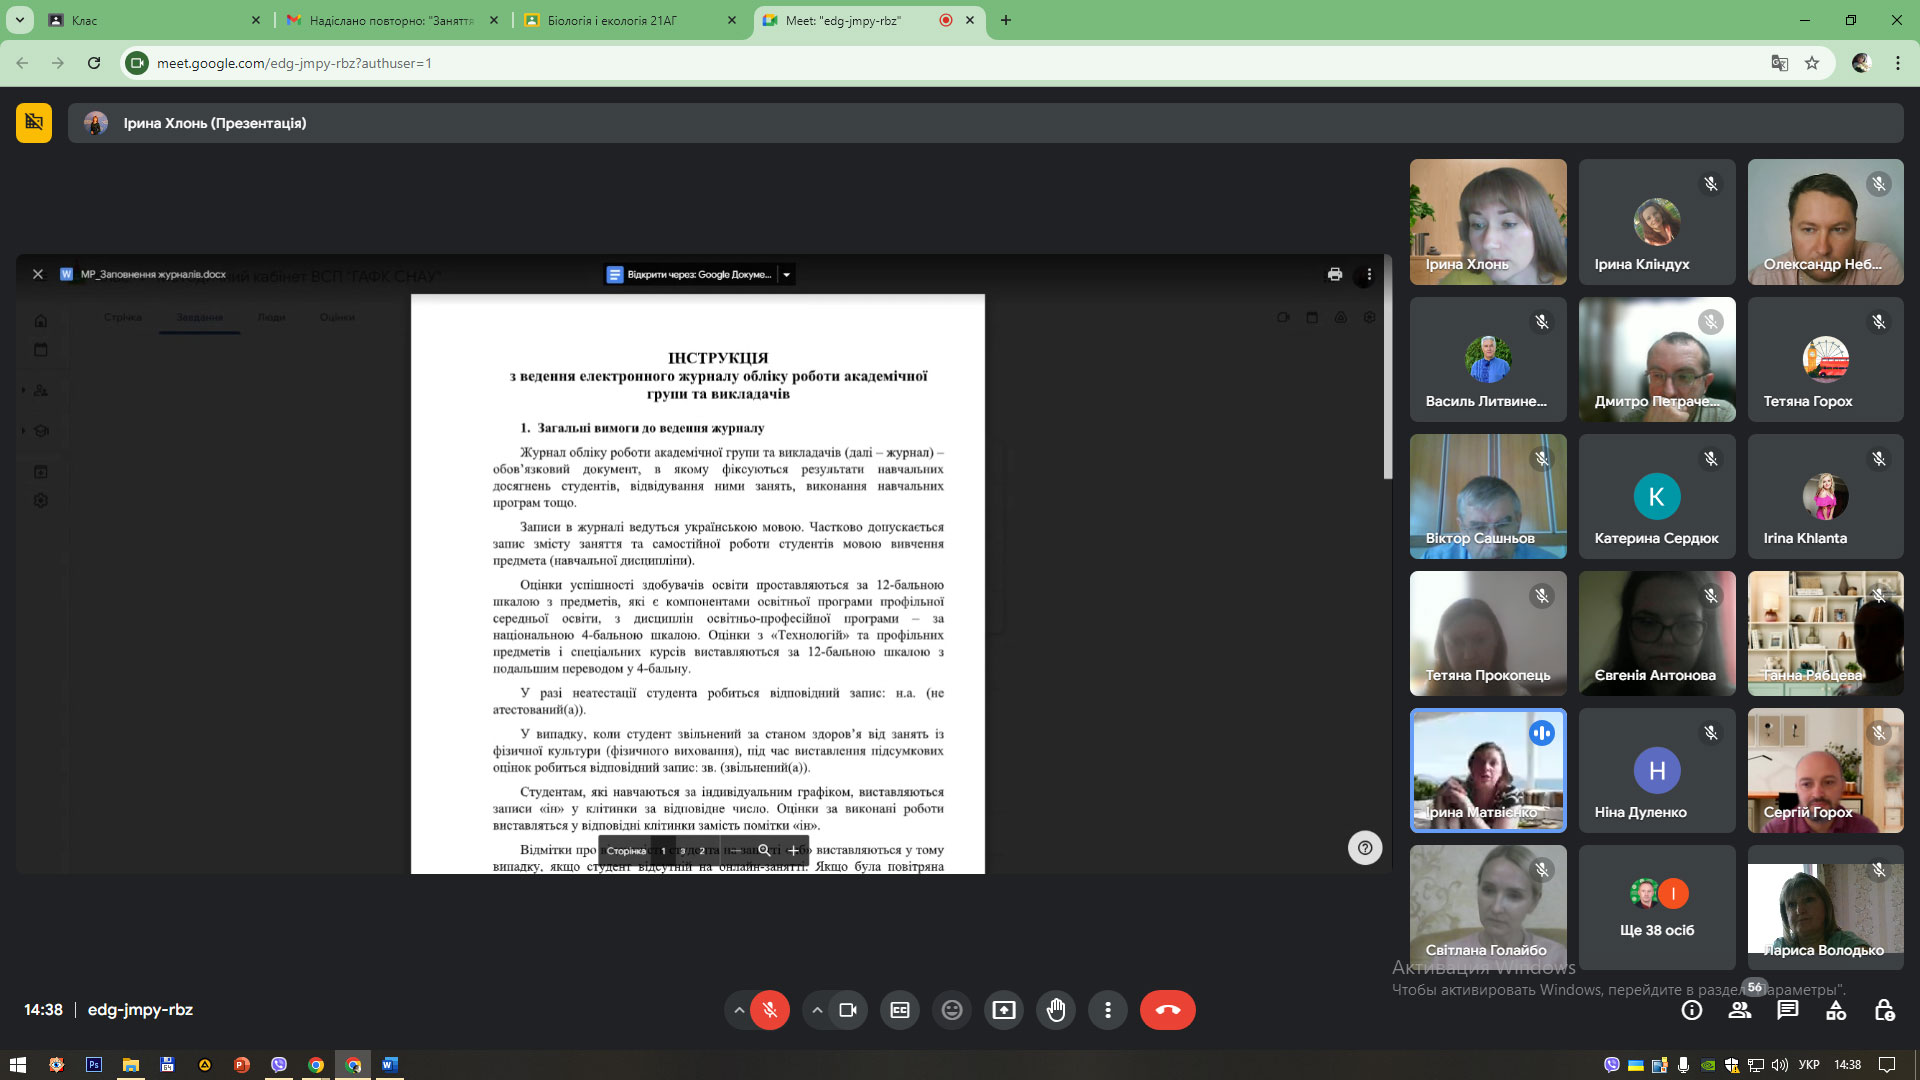
Task: Click the 'Ірина Хлонь (Презентація)' presenter label
Action: tap(215, 123)
